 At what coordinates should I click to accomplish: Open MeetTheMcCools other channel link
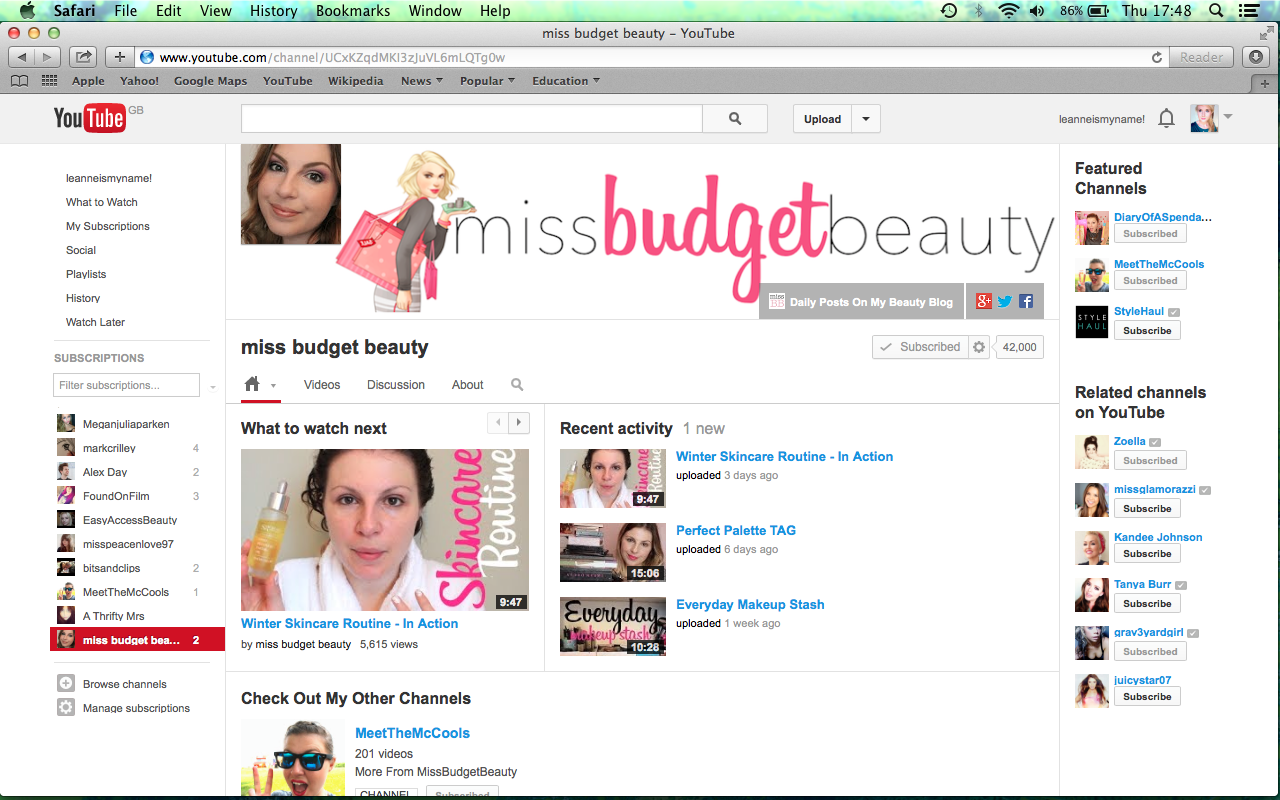[x=412, y=733]
